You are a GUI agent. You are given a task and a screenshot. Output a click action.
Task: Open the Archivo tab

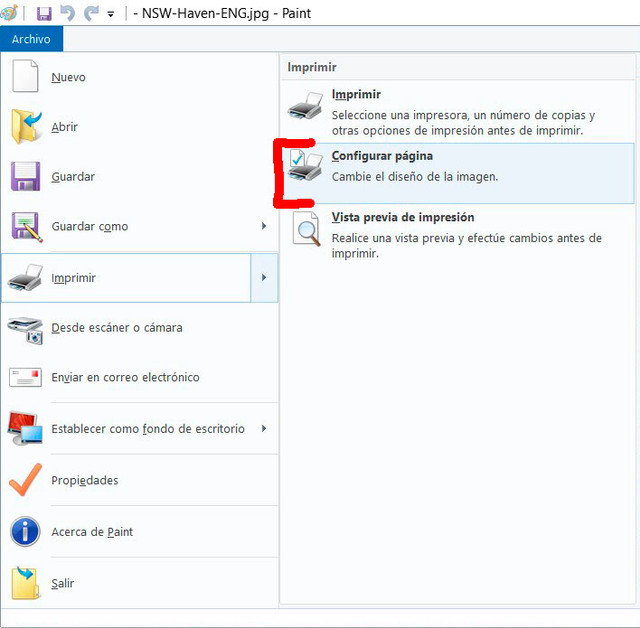tap(31, 39)
